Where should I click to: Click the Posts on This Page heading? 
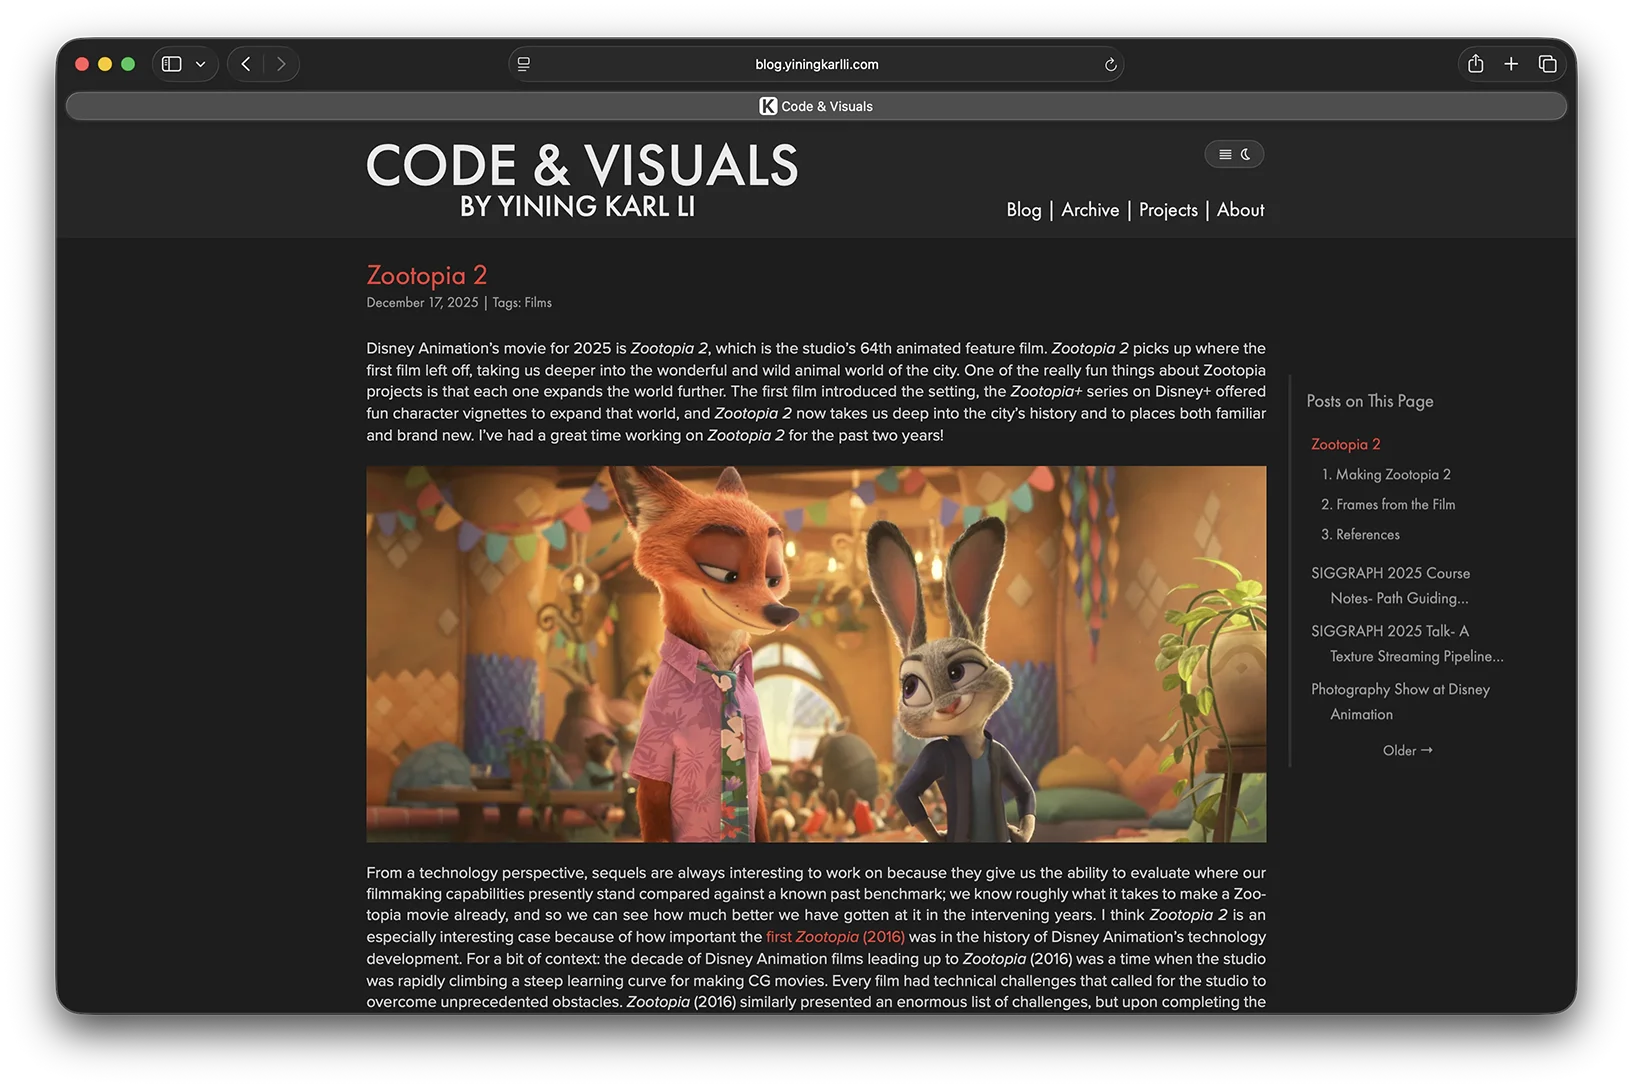coord(1370,401)
